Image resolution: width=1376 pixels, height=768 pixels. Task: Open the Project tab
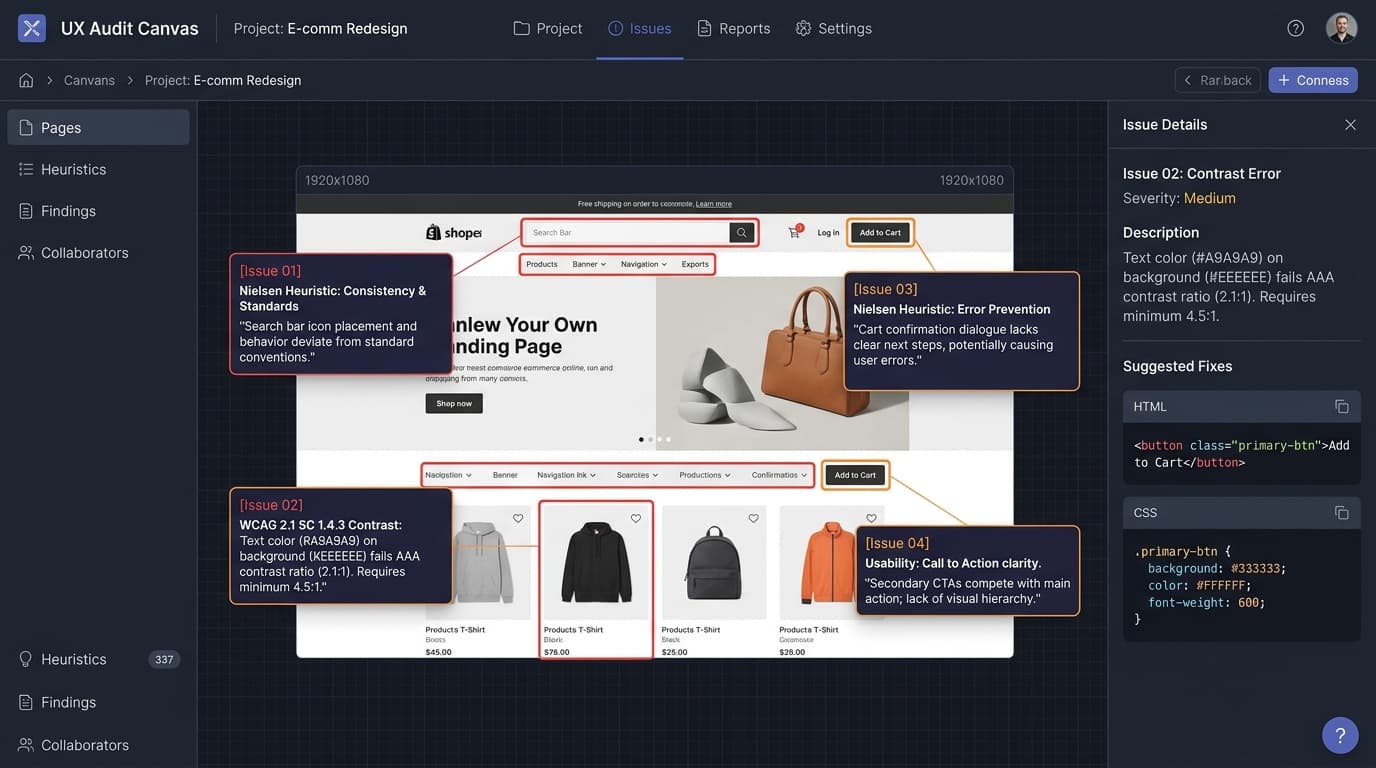click(548, 28)
